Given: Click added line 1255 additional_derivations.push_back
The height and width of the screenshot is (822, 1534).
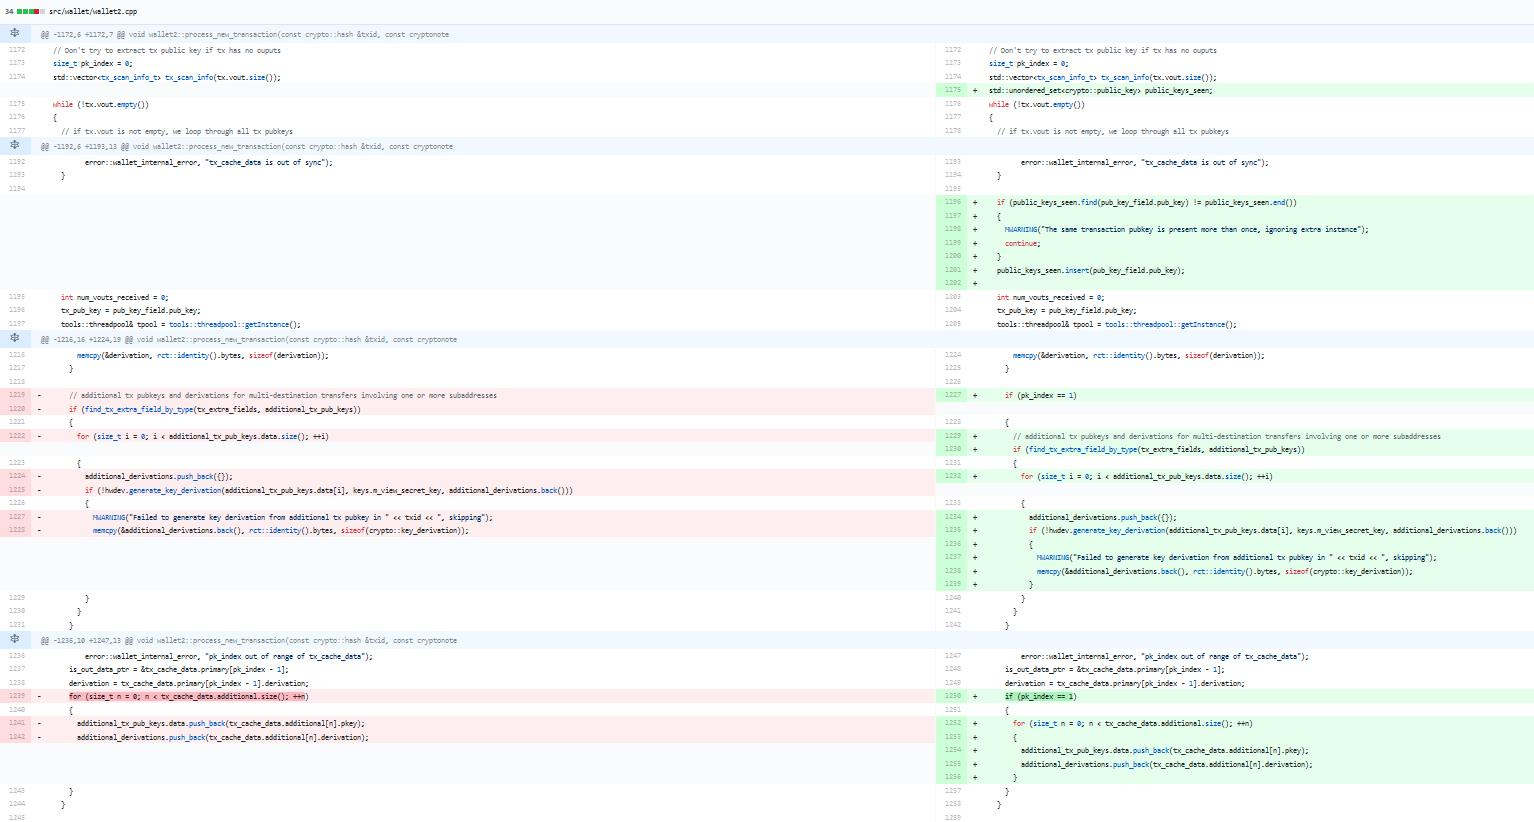Looking at the screenshot, I should 1166,764.
